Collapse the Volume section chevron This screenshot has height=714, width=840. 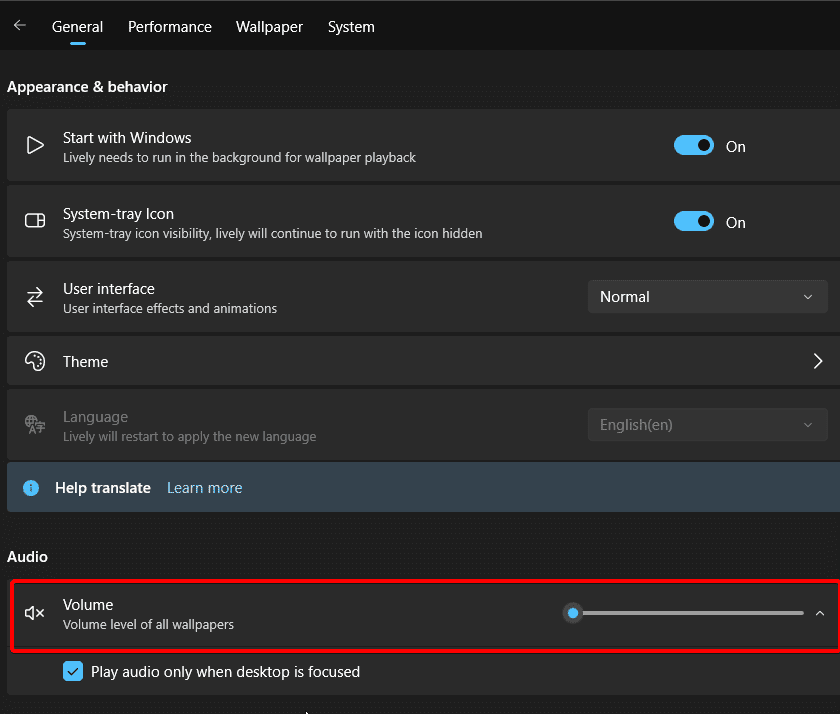coord(820,613)
